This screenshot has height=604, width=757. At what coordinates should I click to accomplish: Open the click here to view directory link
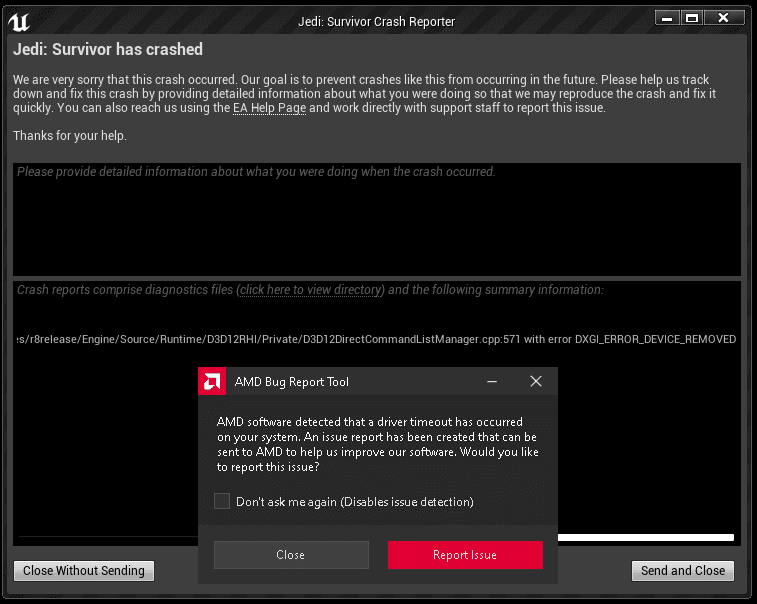(x=310, y=290)
